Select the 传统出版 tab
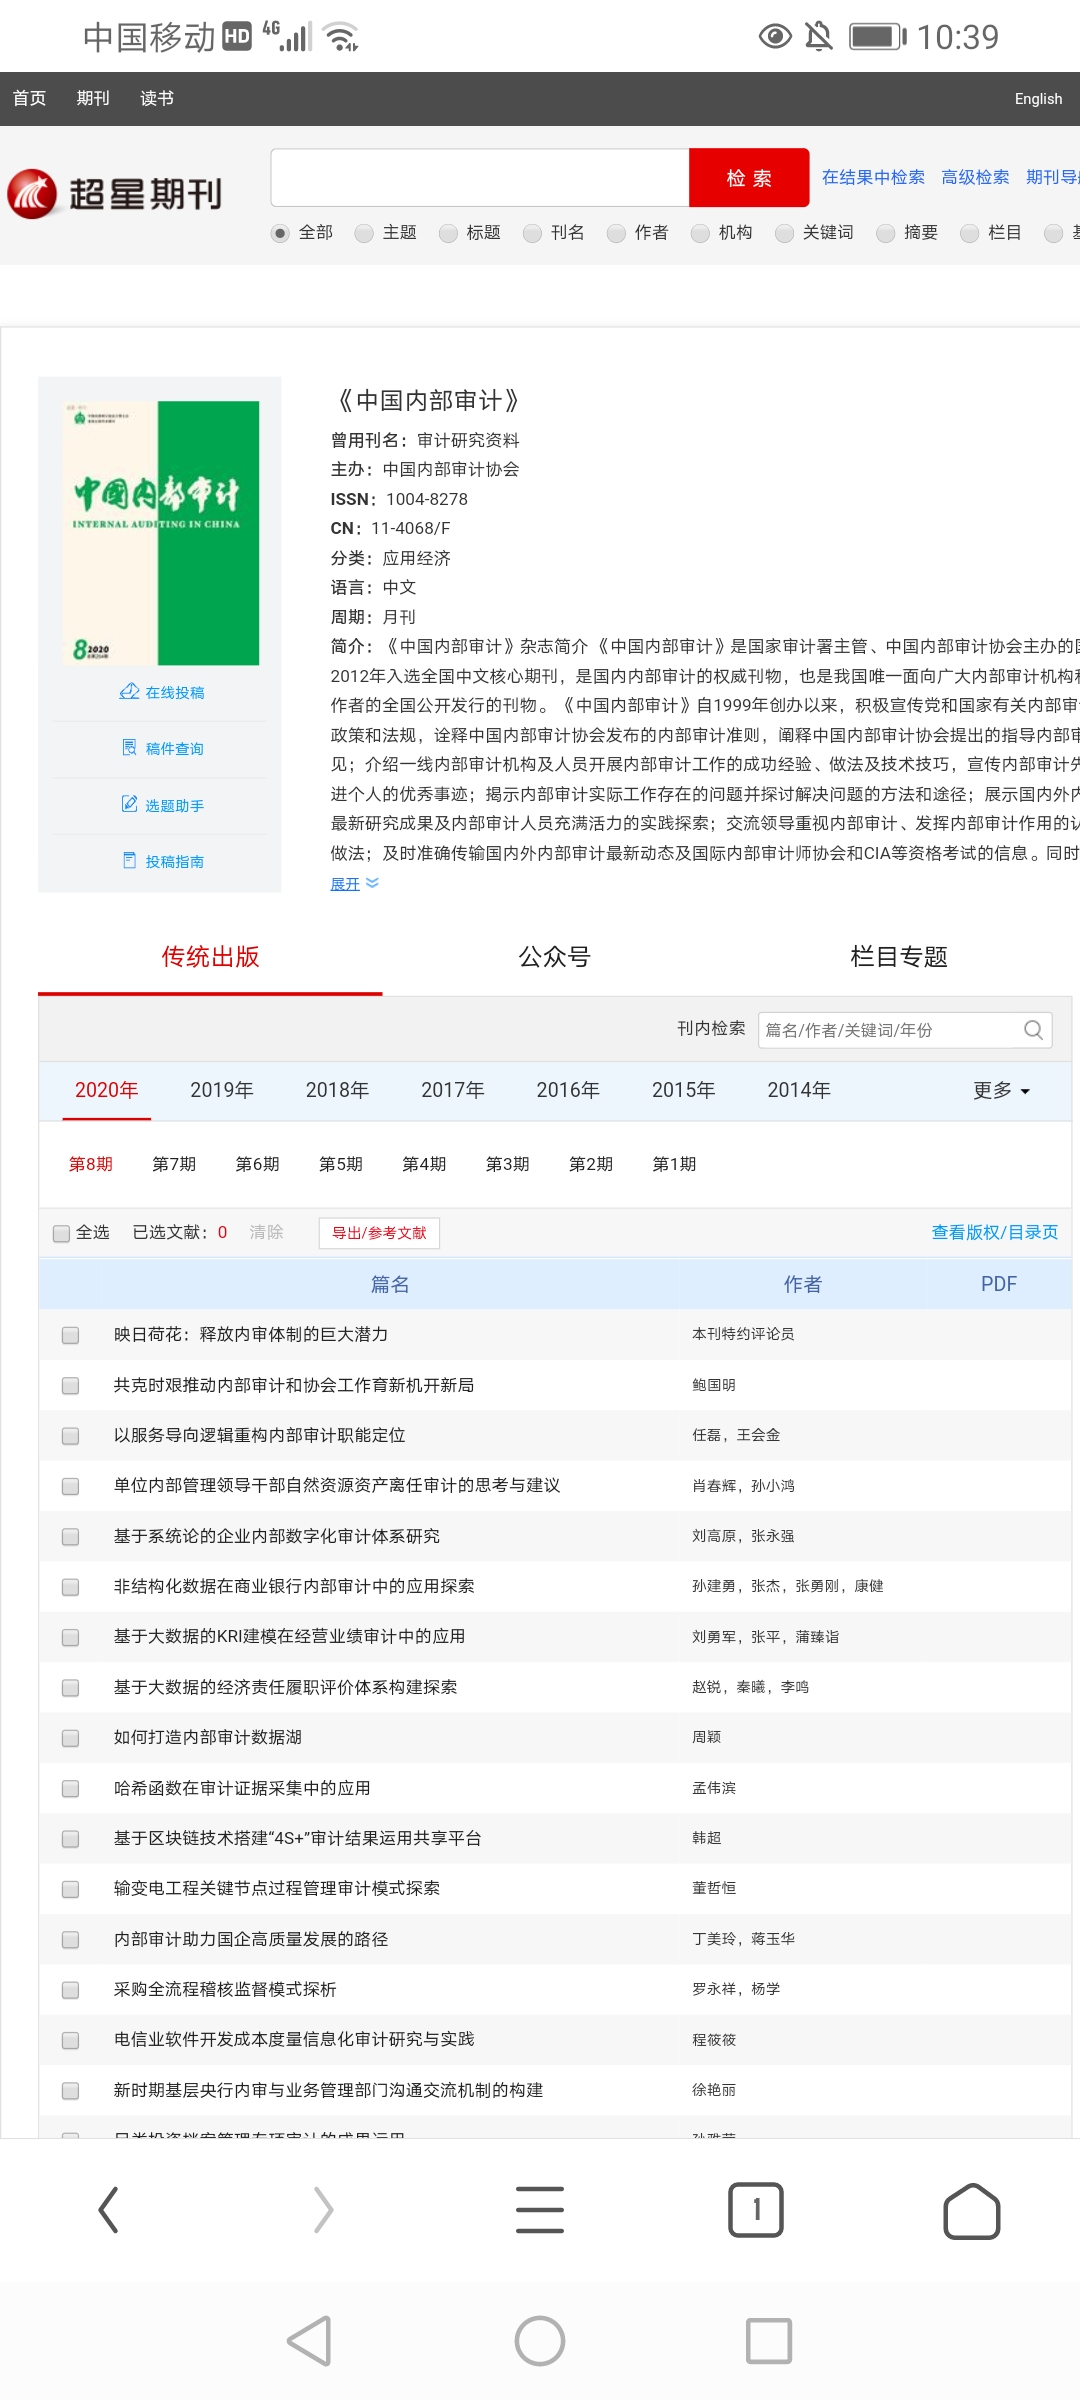 [210, 957]
